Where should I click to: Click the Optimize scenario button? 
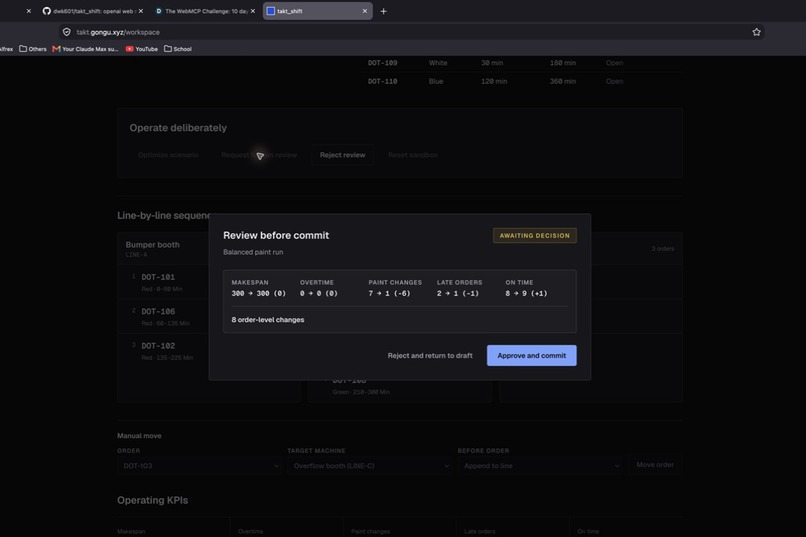(x=168, y=155)
